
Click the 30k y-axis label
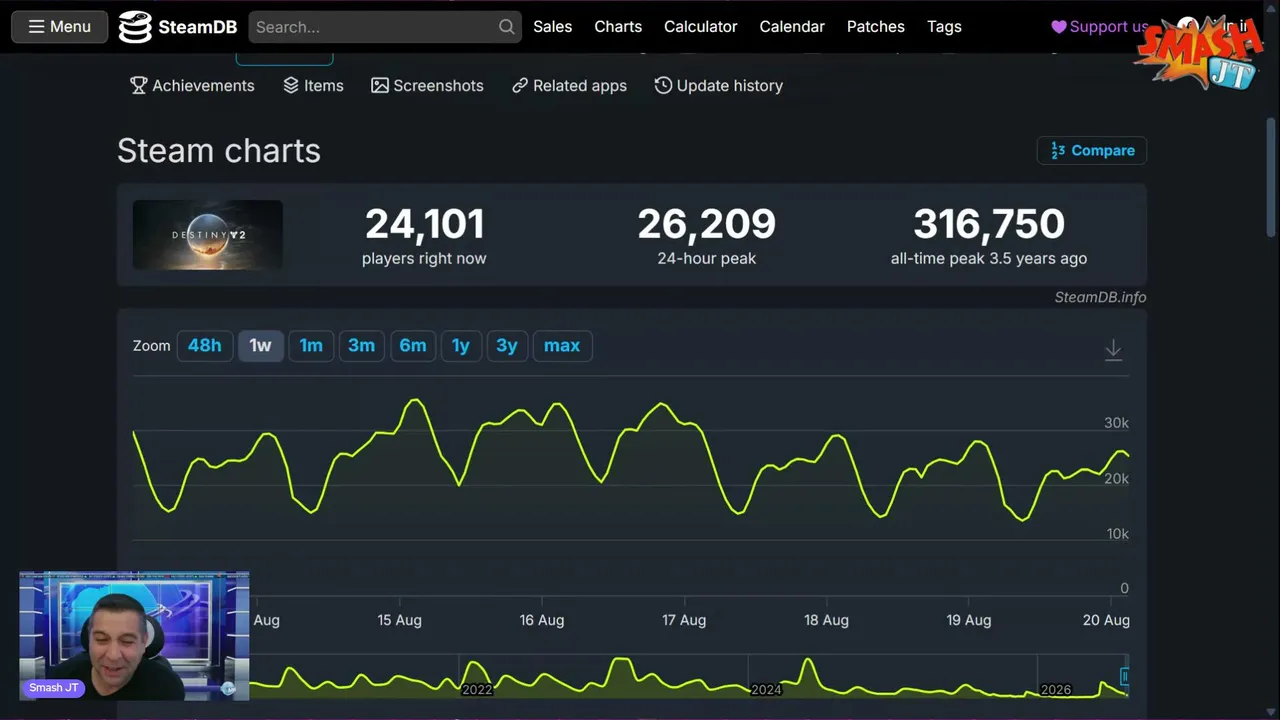tap(1117, 423)
